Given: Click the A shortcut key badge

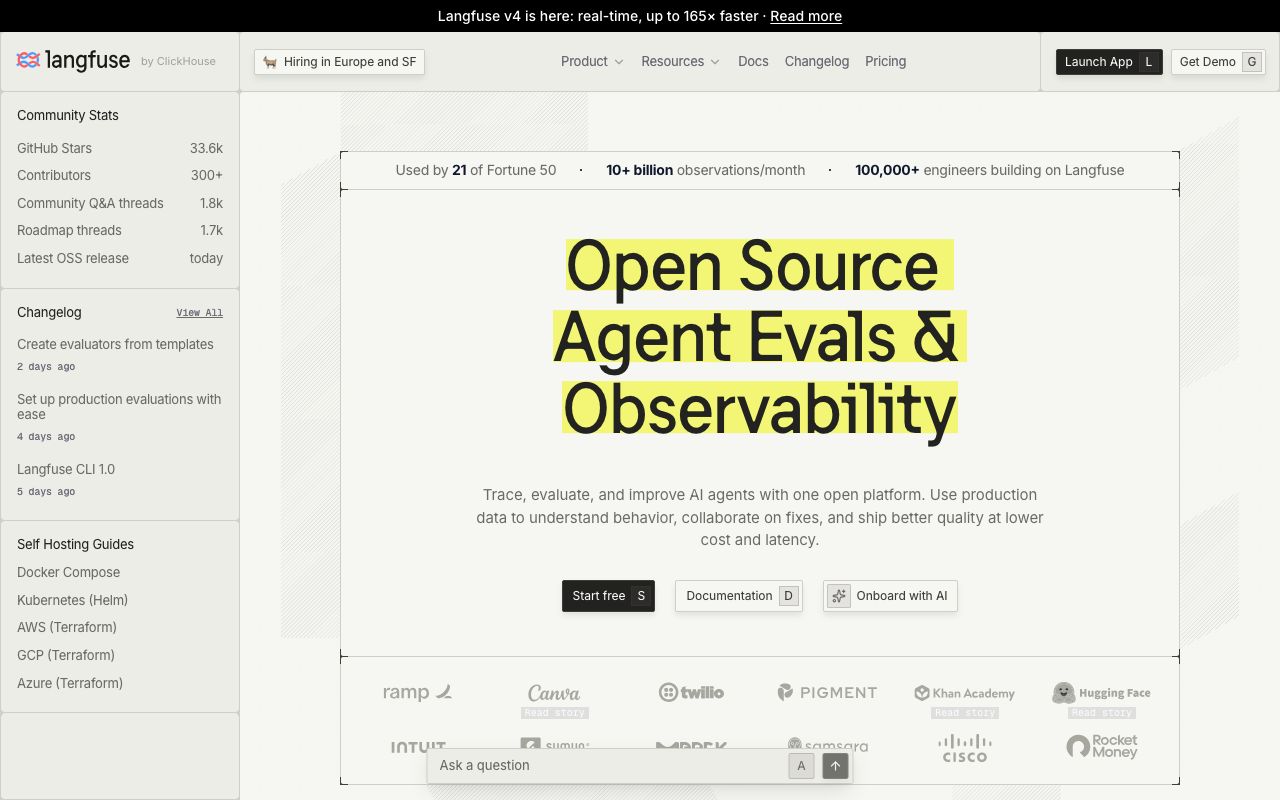Looking at the screenshot, I should [x=800, y=766].
